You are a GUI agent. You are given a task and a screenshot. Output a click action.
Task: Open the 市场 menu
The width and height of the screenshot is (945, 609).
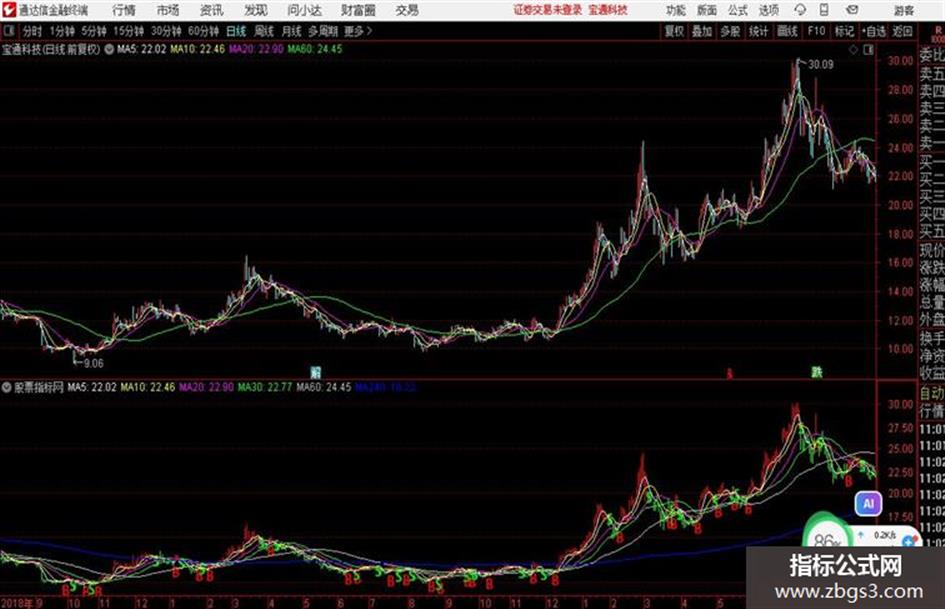pos(168,10)
